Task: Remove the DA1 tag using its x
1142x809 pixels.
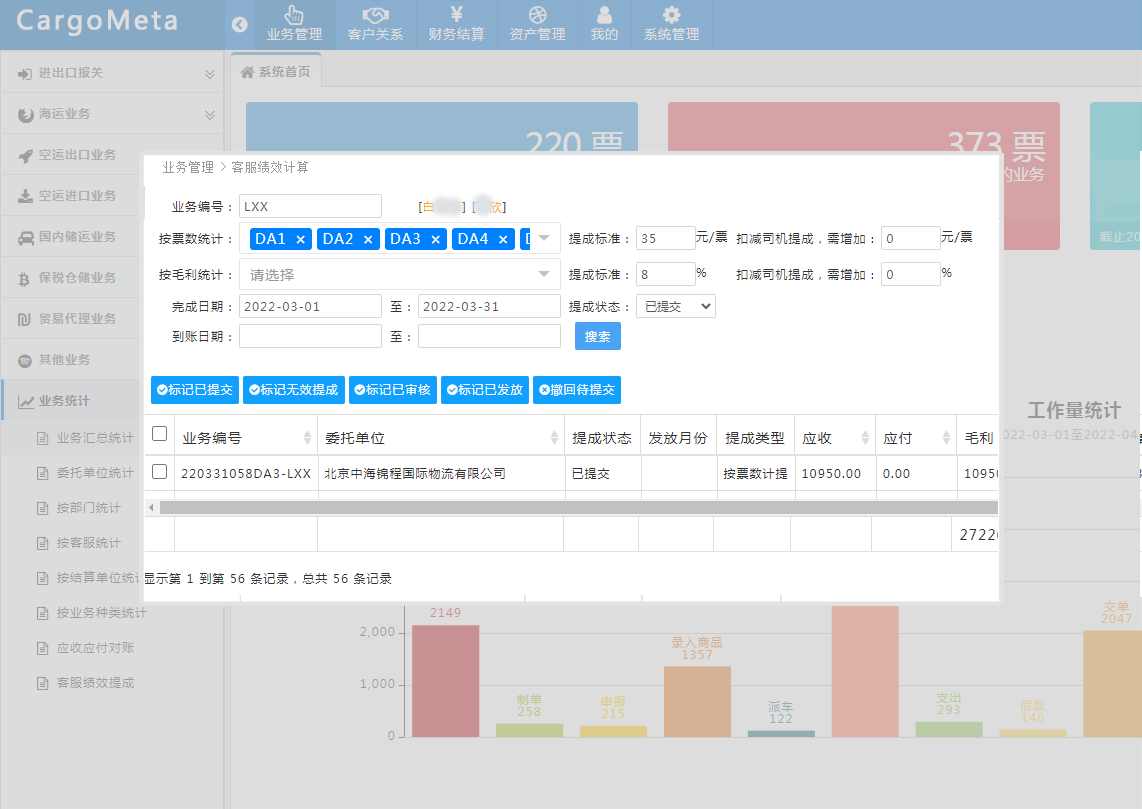Action: pos(300,239)
